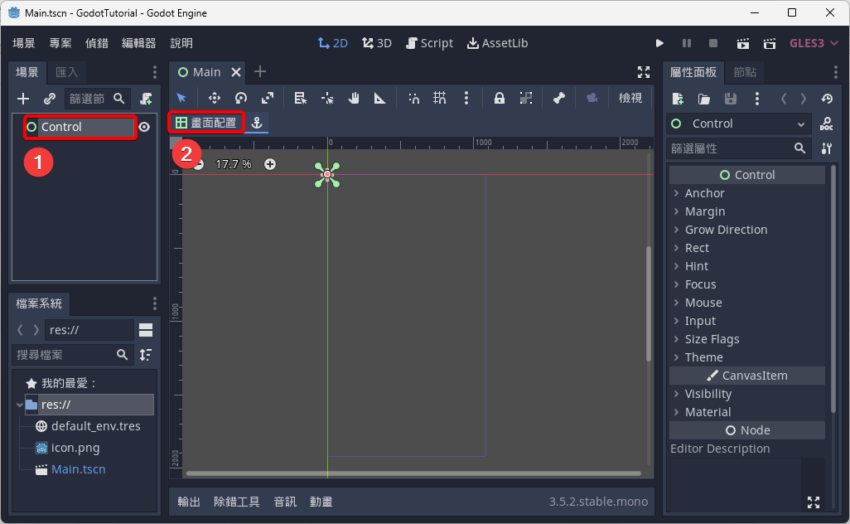Image resolution: width=850 pixels, height=524 pixels.
Task: Load an existing resource in inspector
Action: pyautogui.click(x=704, y=99)
